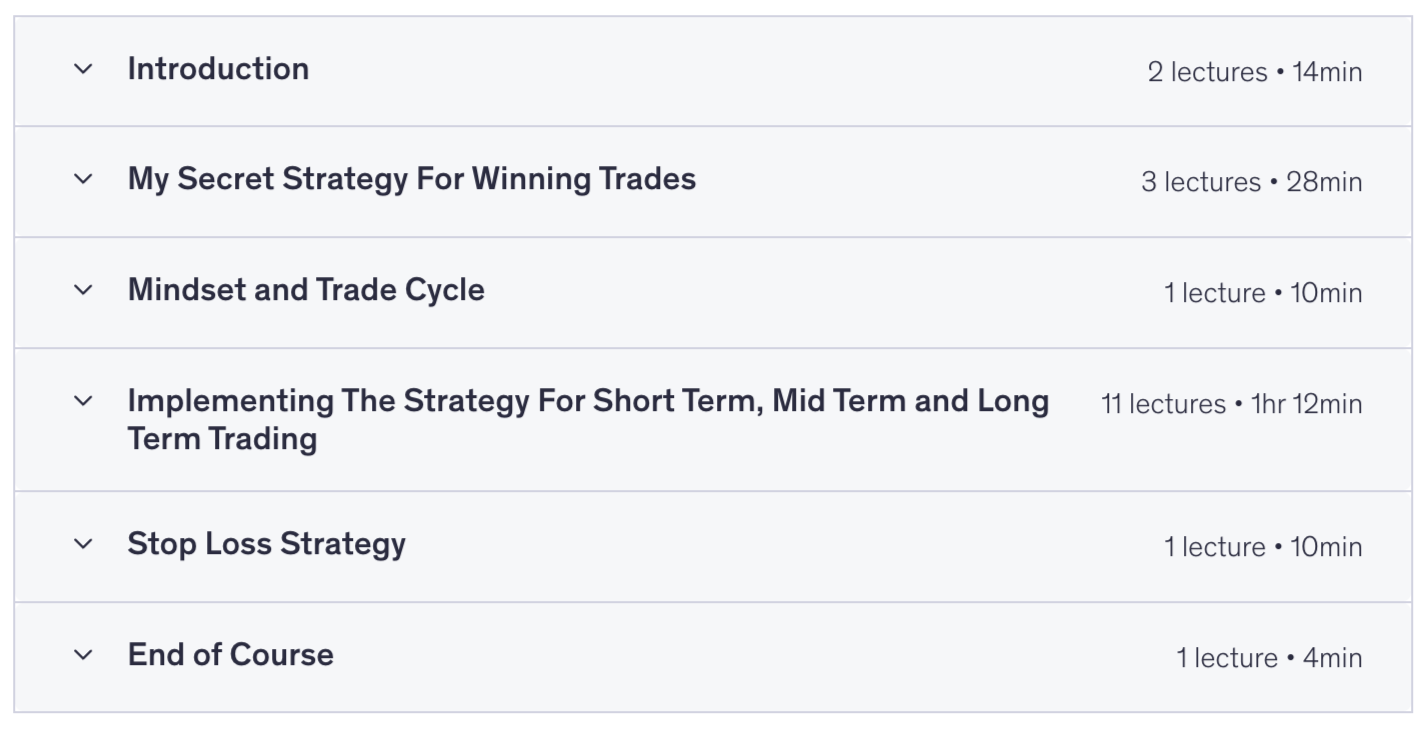1427x732 pixels.
Task: Click the End of Course heading
Action: point(230,655)
